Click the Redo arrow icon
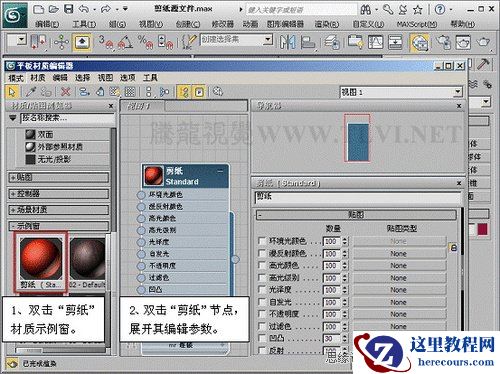The width and height of the screenshot is (500, 374). coord(106,9)
